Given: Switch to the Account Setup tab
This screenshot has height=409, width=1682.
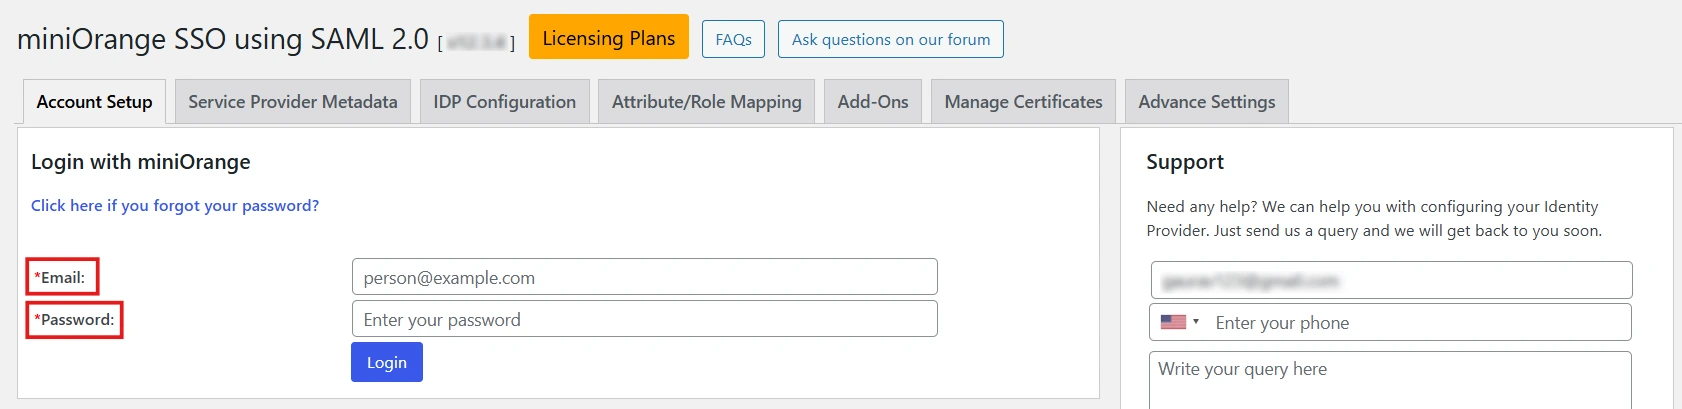Looking at the screenshot, I should click(94, 102).
